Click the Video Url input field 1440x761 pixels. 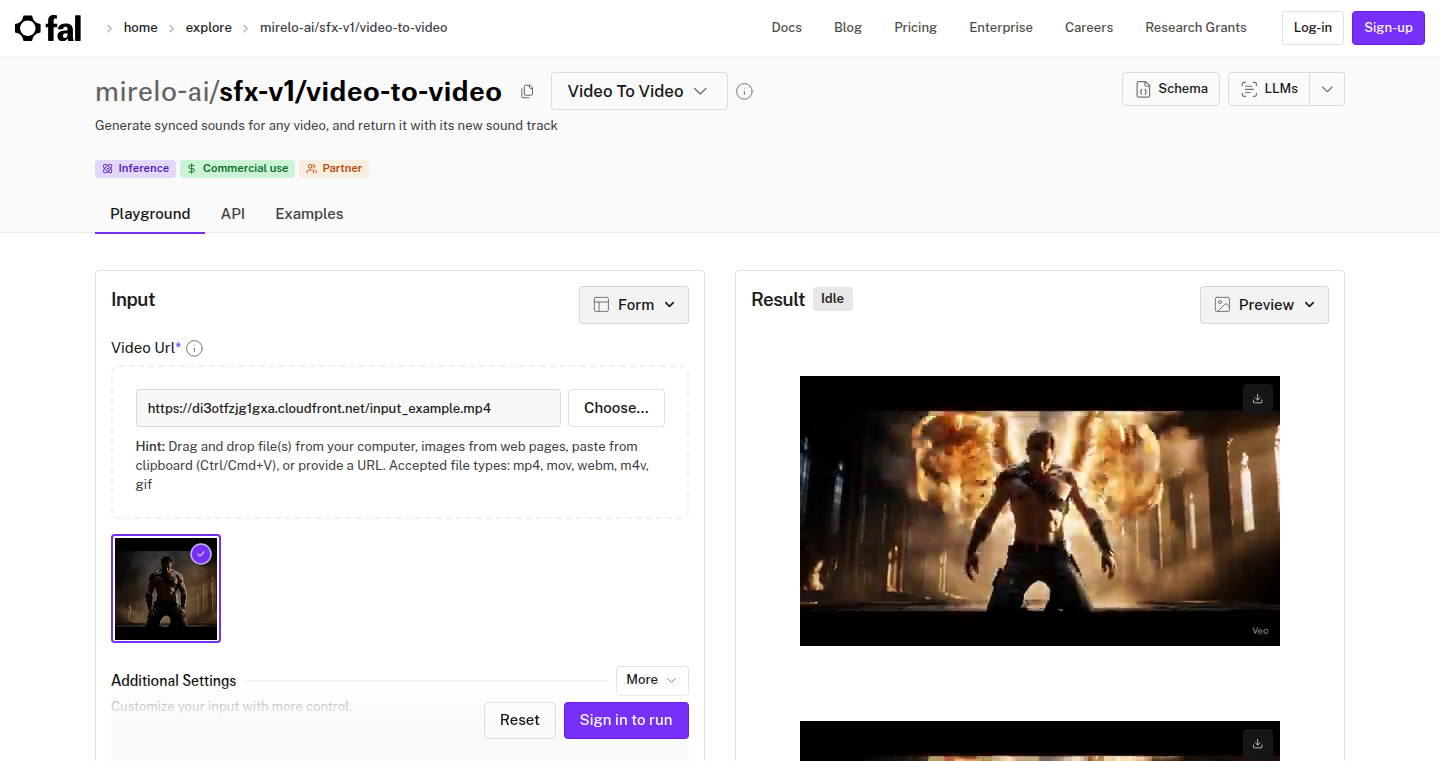point(348,408)
